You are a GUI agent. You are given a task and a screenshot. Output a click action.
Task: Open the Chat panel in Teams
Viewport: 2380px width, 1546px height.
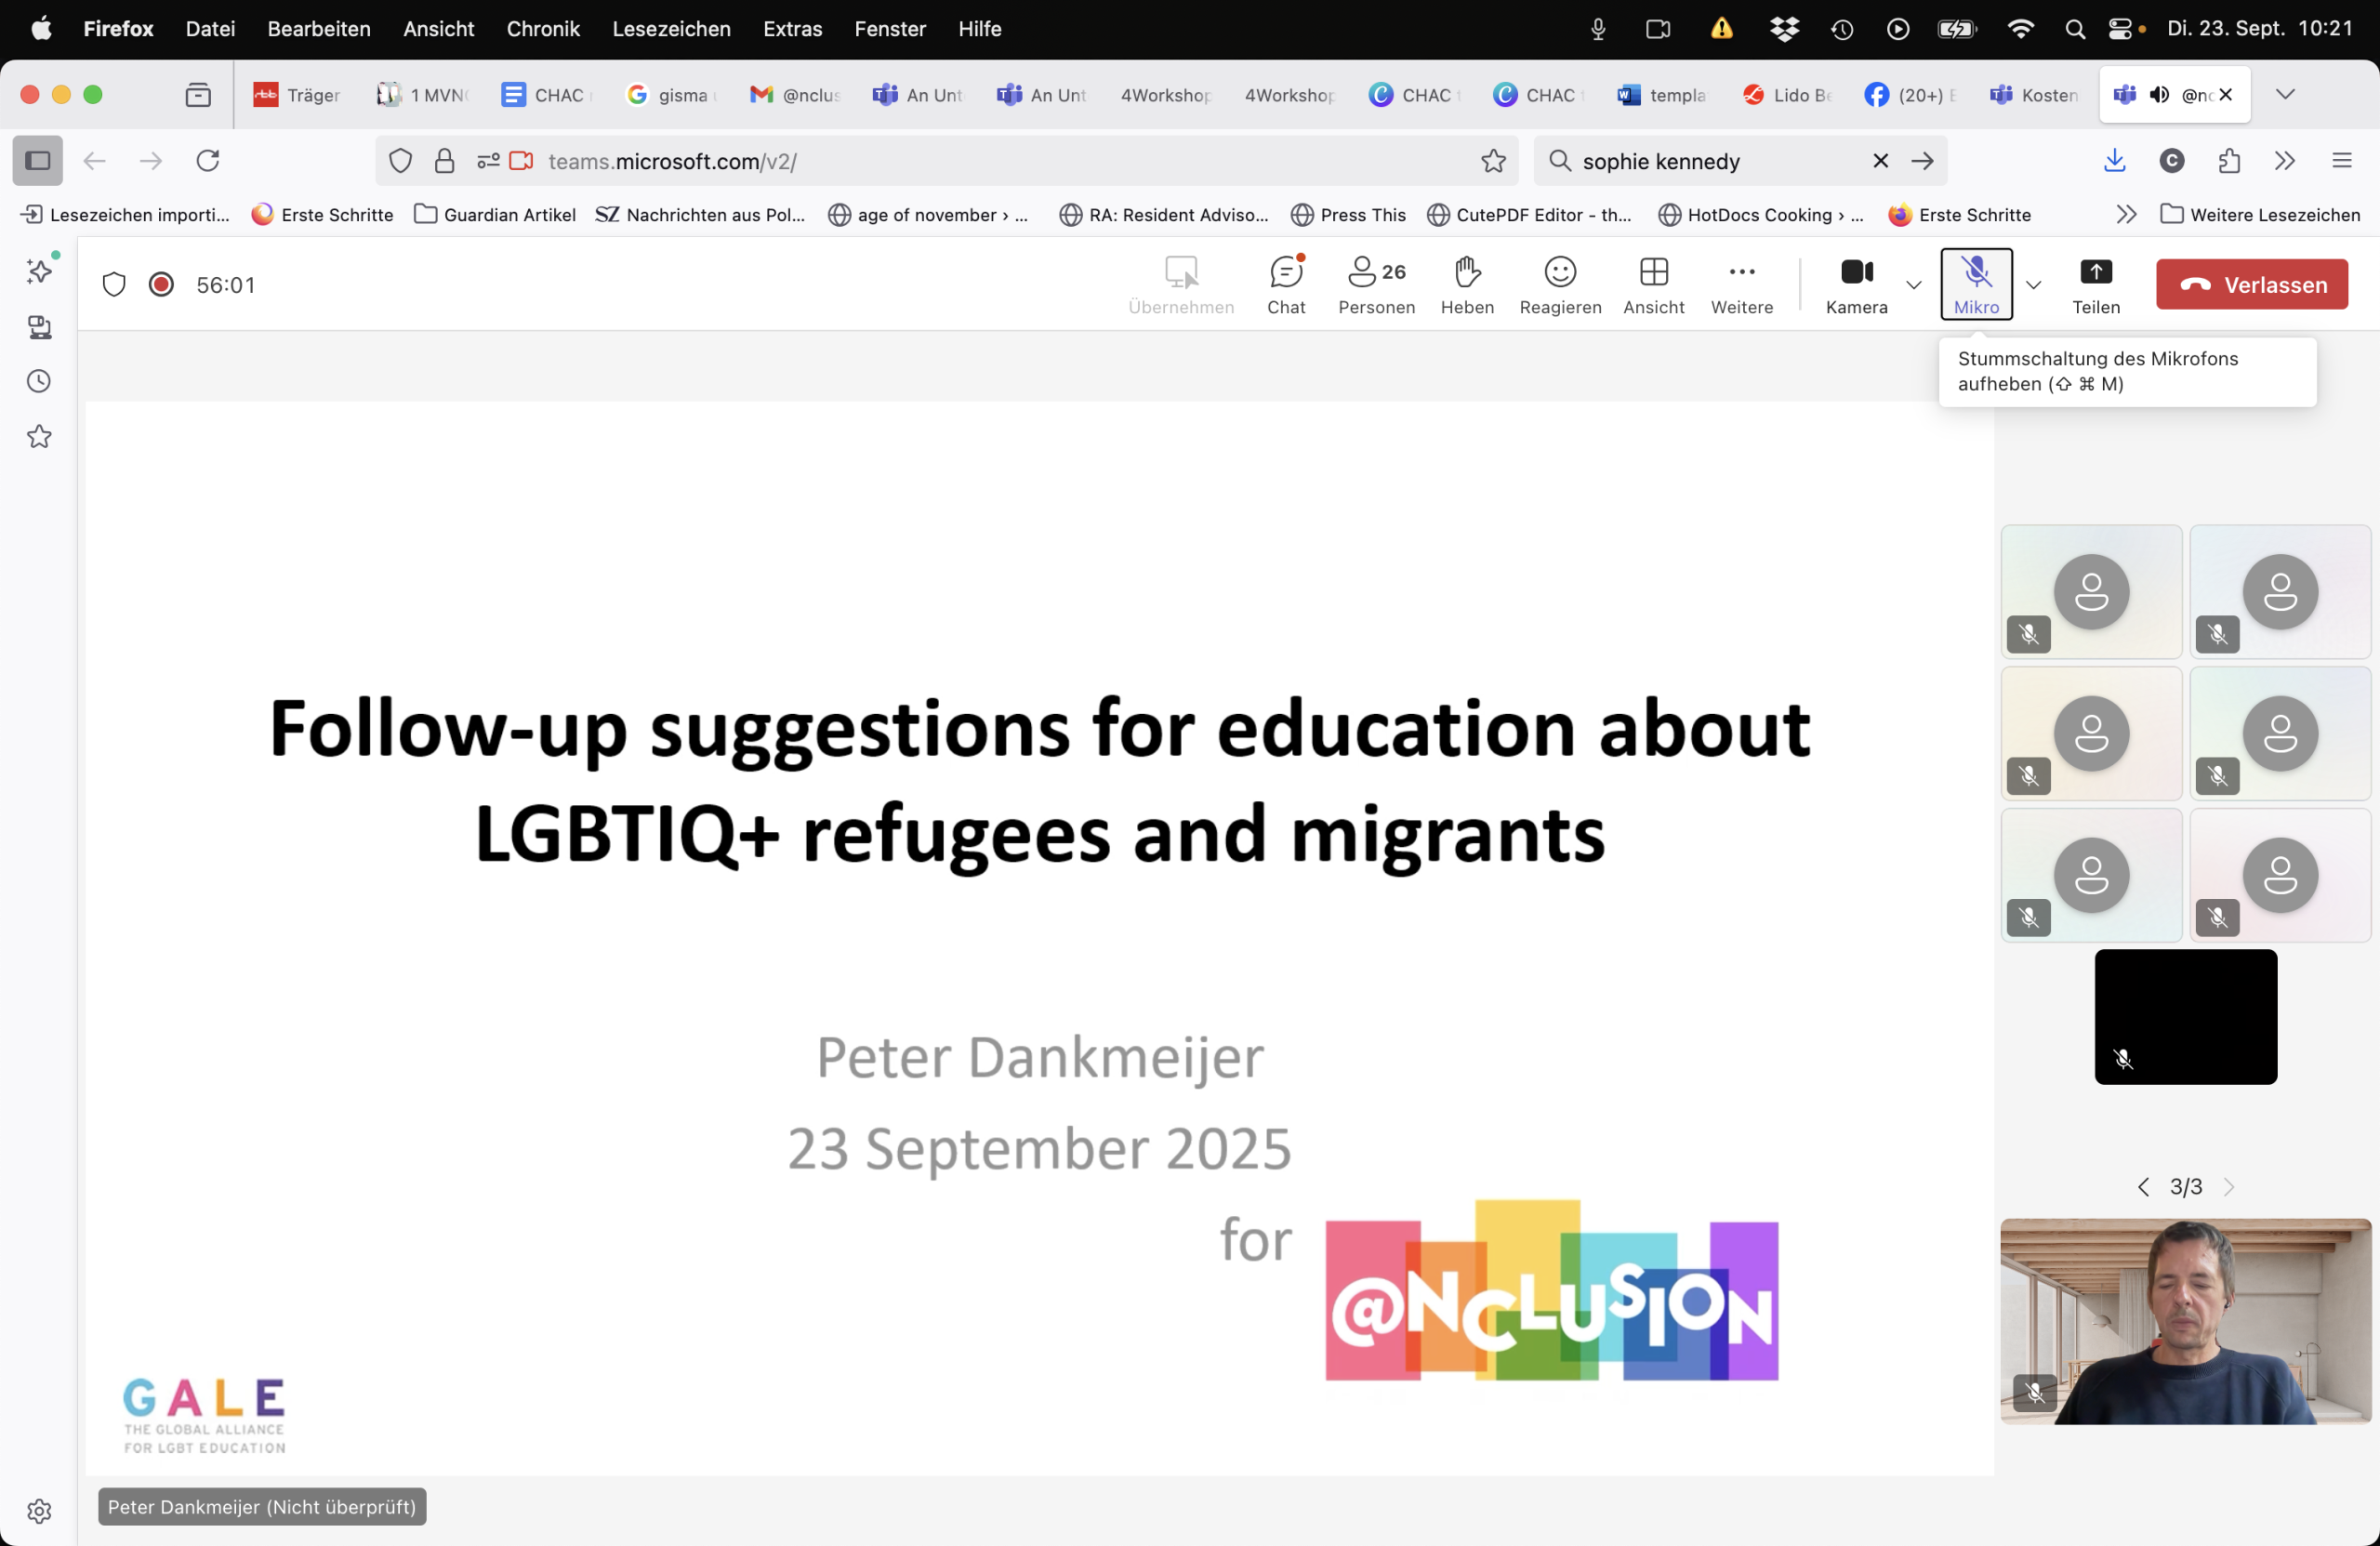pos(1285,284)
